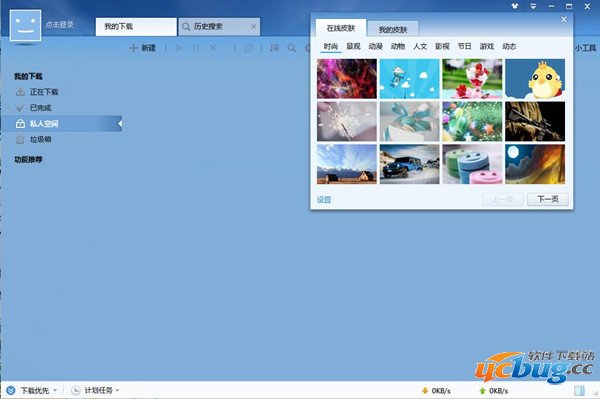Close the 历史搜索 tab with its X
600x399 pixels.
point(253,26)
